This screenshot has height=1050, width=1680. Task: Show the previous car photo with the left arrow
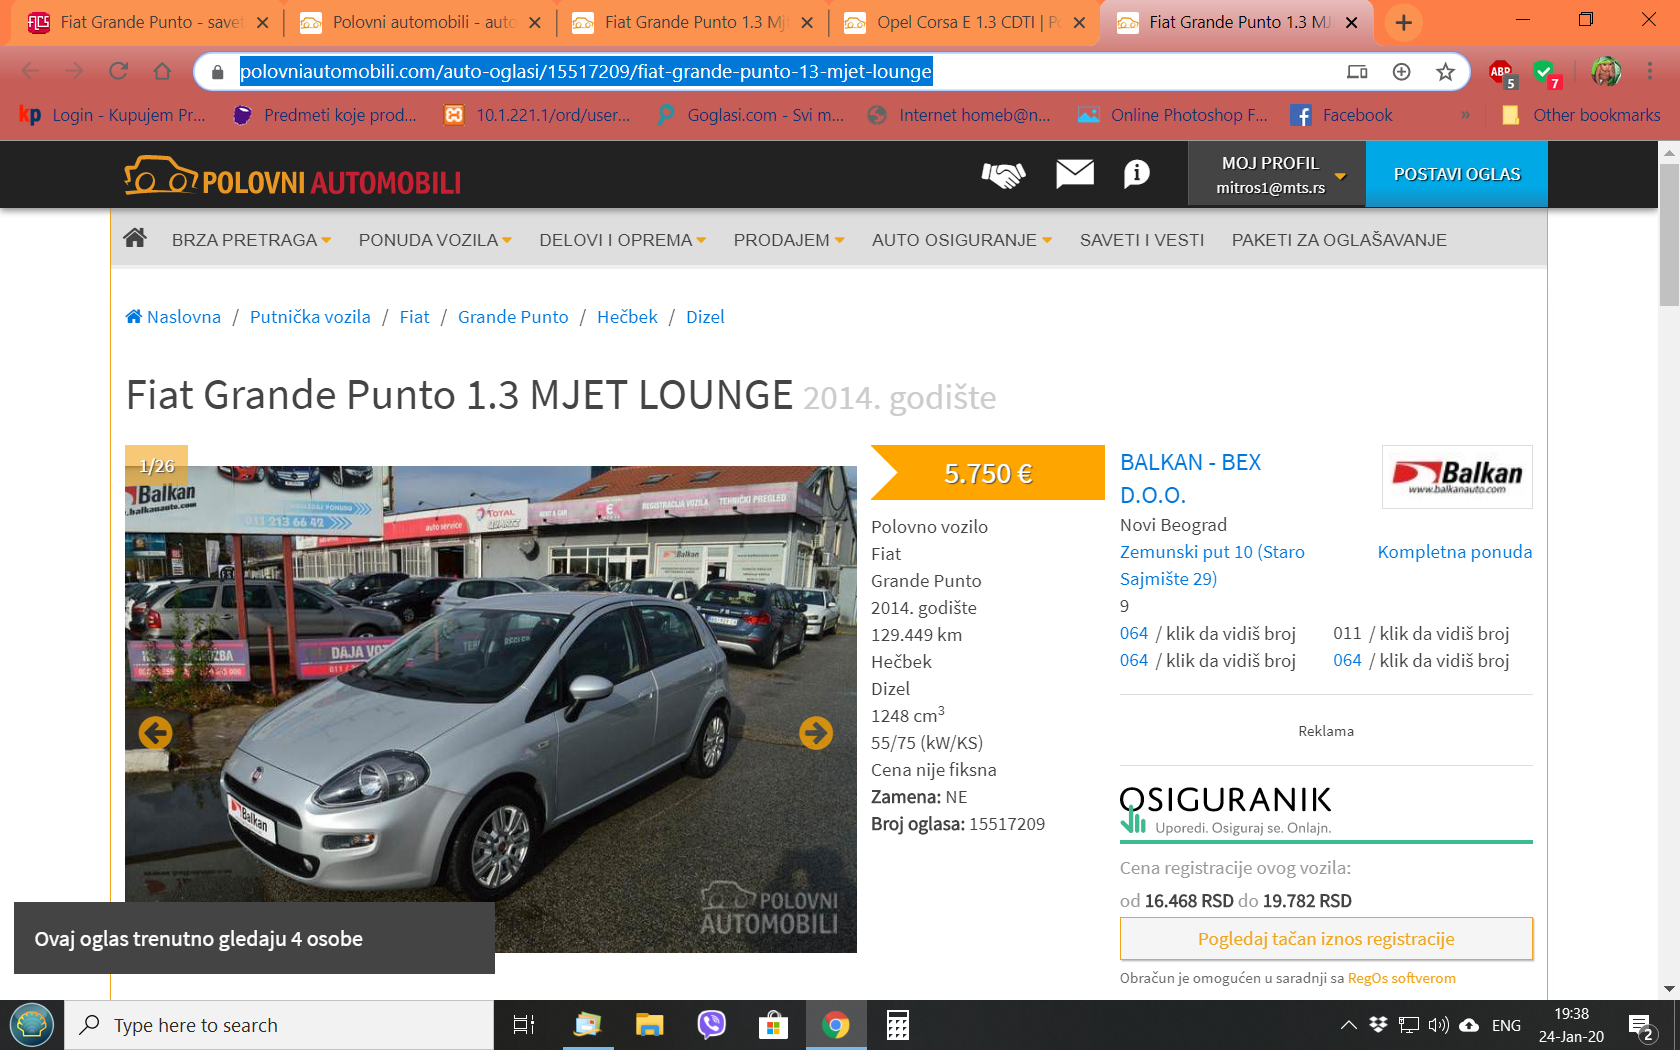(x=155, y=733)
